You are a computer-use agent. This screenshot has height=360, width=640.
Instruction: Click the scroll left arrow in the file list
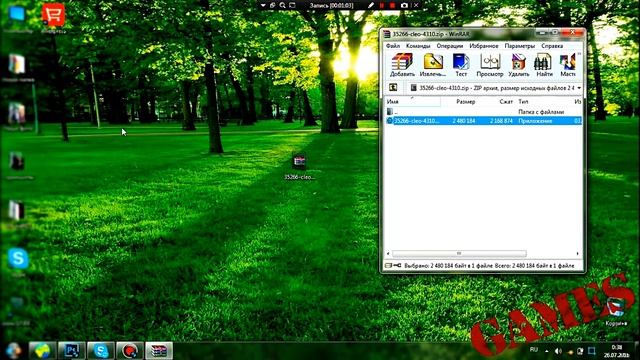click(388, 253)
